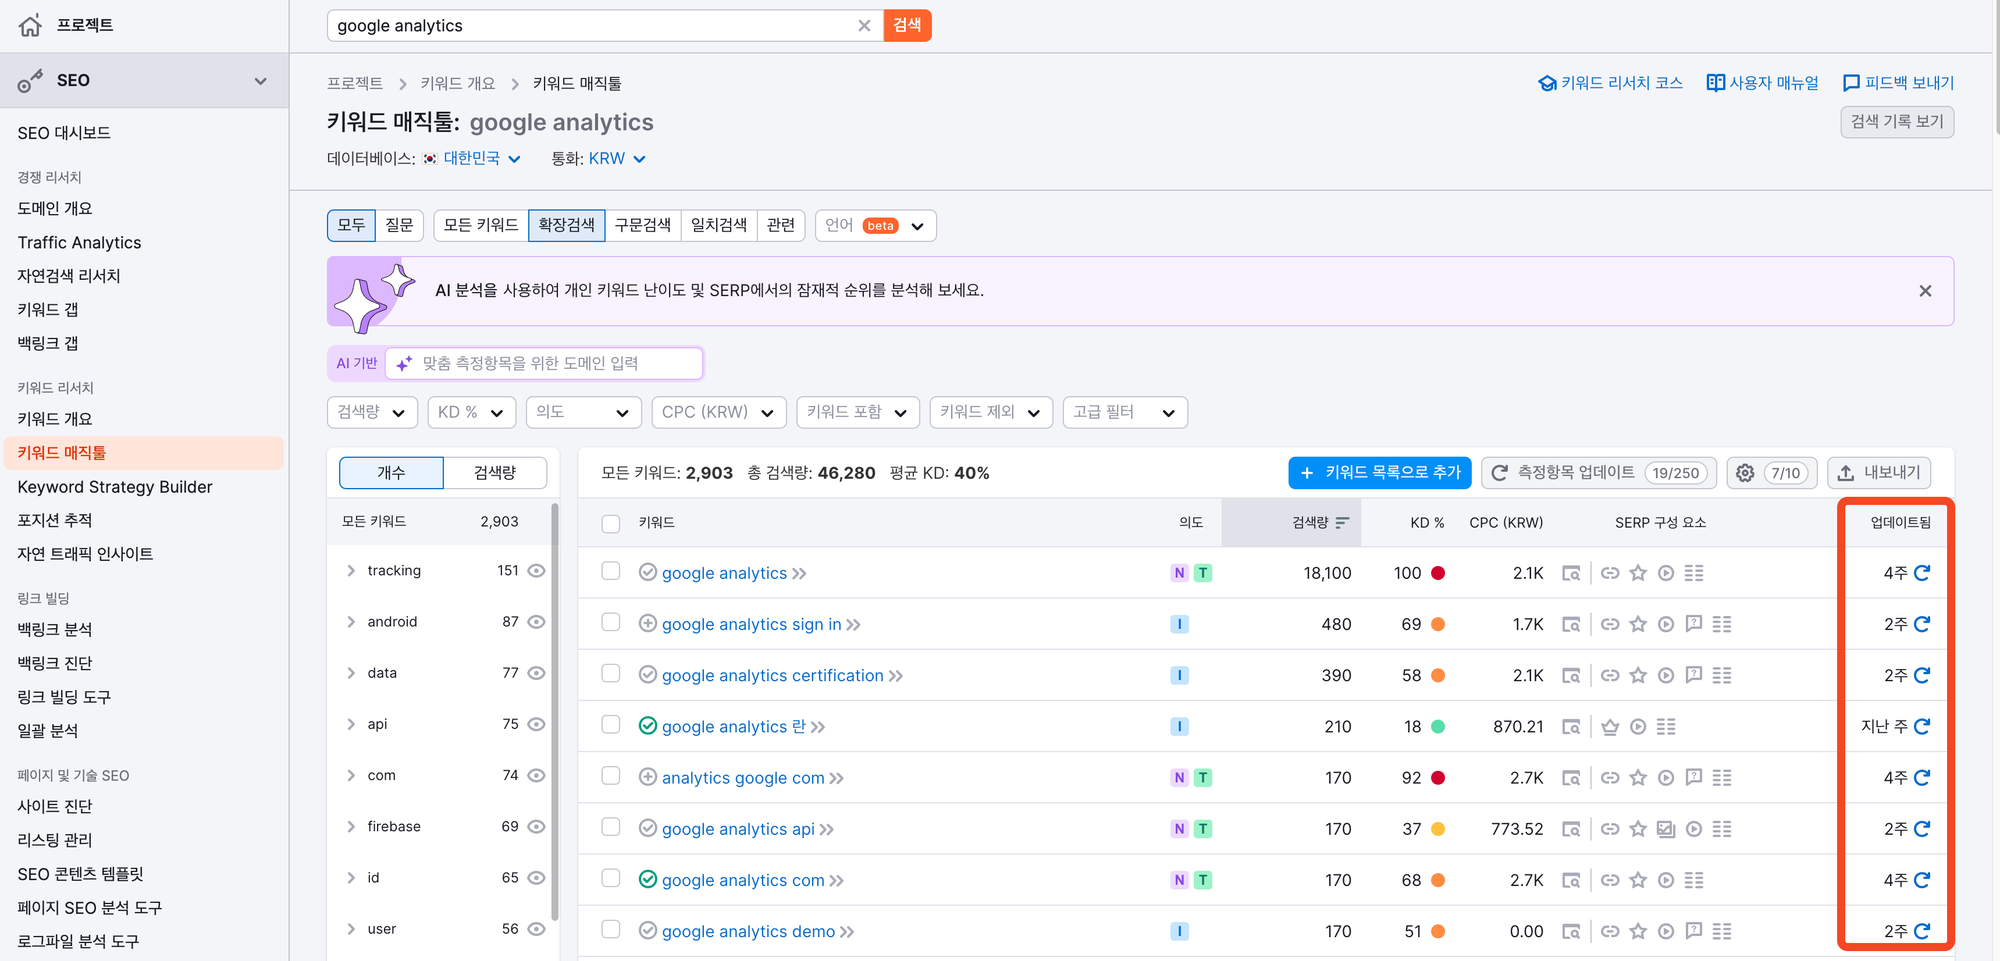Select the 모든 키워드 match tab
This screenshot has height=961, width=2000.
click(481, 226)
